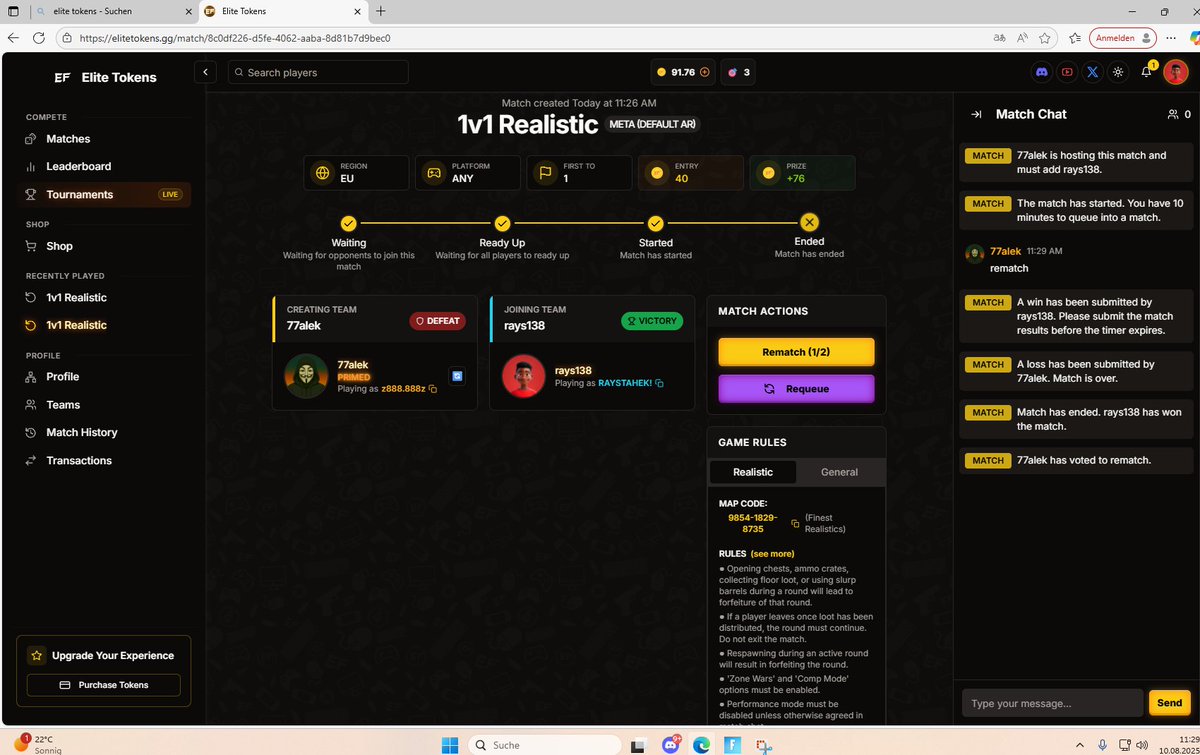
Task: Click the browser back arrow
Action: (13, 38)
